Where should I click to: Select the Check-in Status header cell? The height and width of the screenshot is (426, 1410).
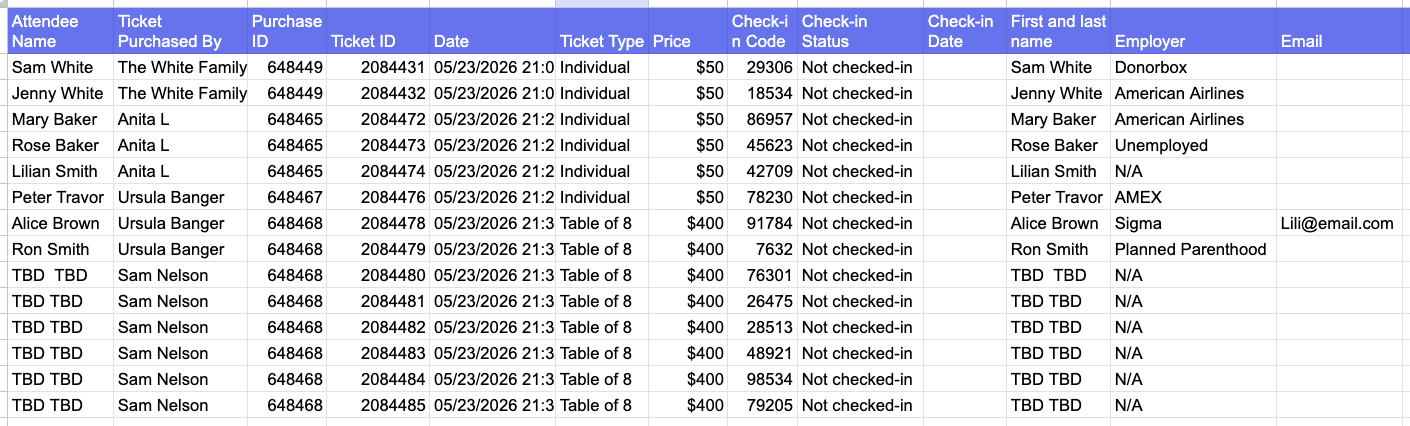click(x=860, y=31)
